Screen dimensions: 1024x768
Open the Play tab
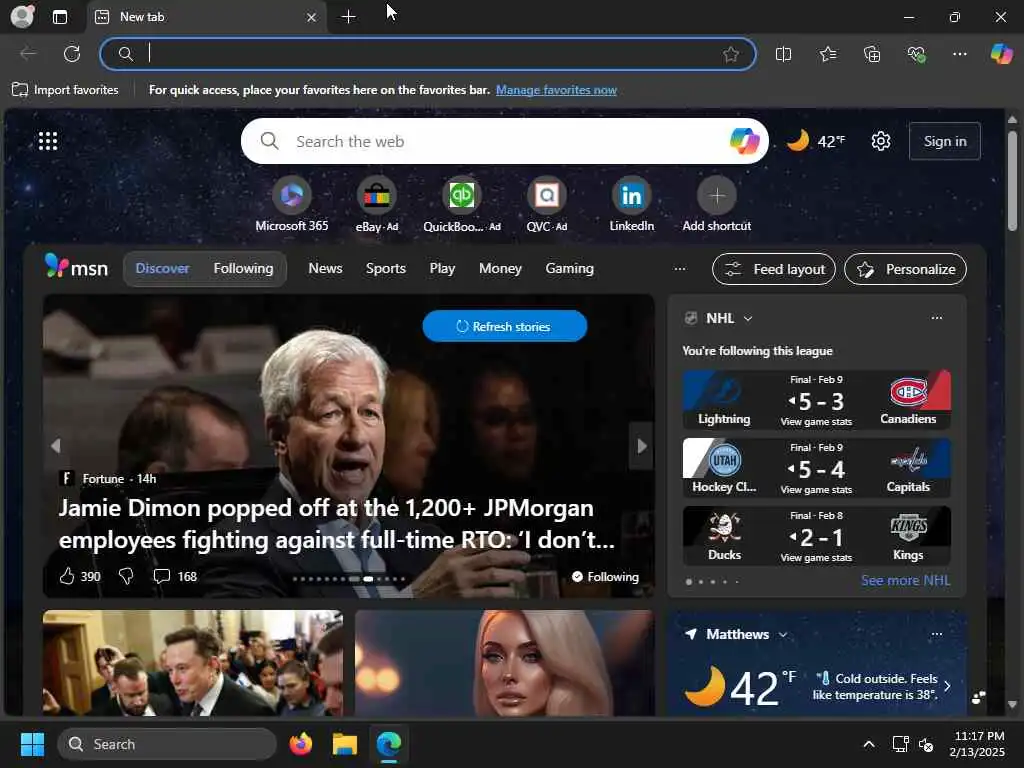[442, 268]
